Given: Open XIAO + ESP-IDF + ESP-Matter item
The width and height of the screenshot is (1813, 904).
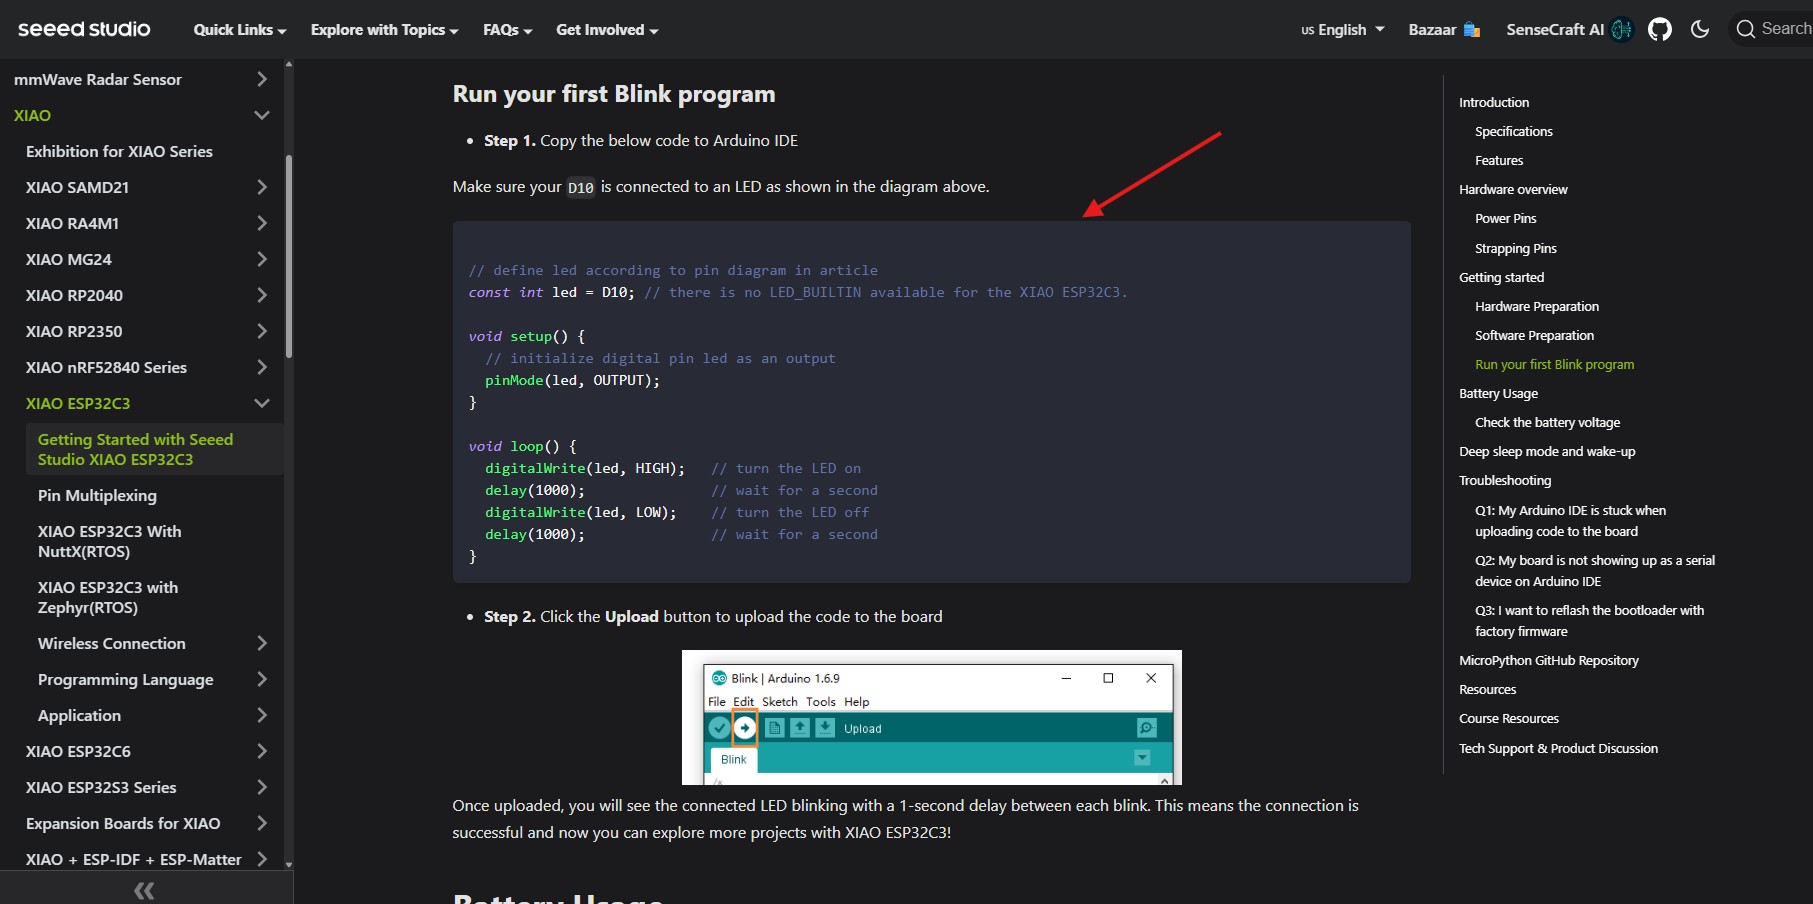Looking at the screenshot, I should coord(133,859).
